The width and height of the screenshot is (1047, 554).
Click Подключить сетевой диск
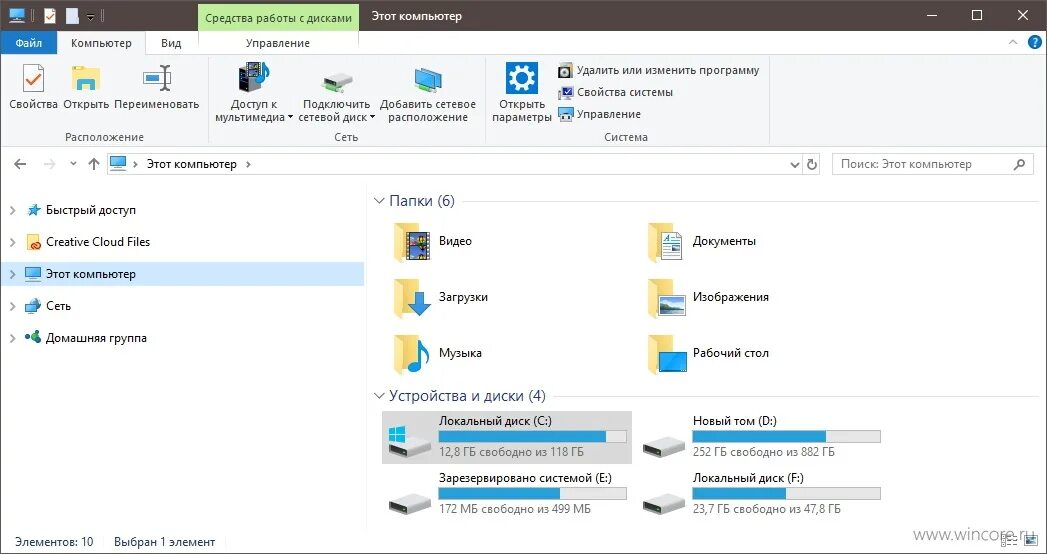(337, 93)
